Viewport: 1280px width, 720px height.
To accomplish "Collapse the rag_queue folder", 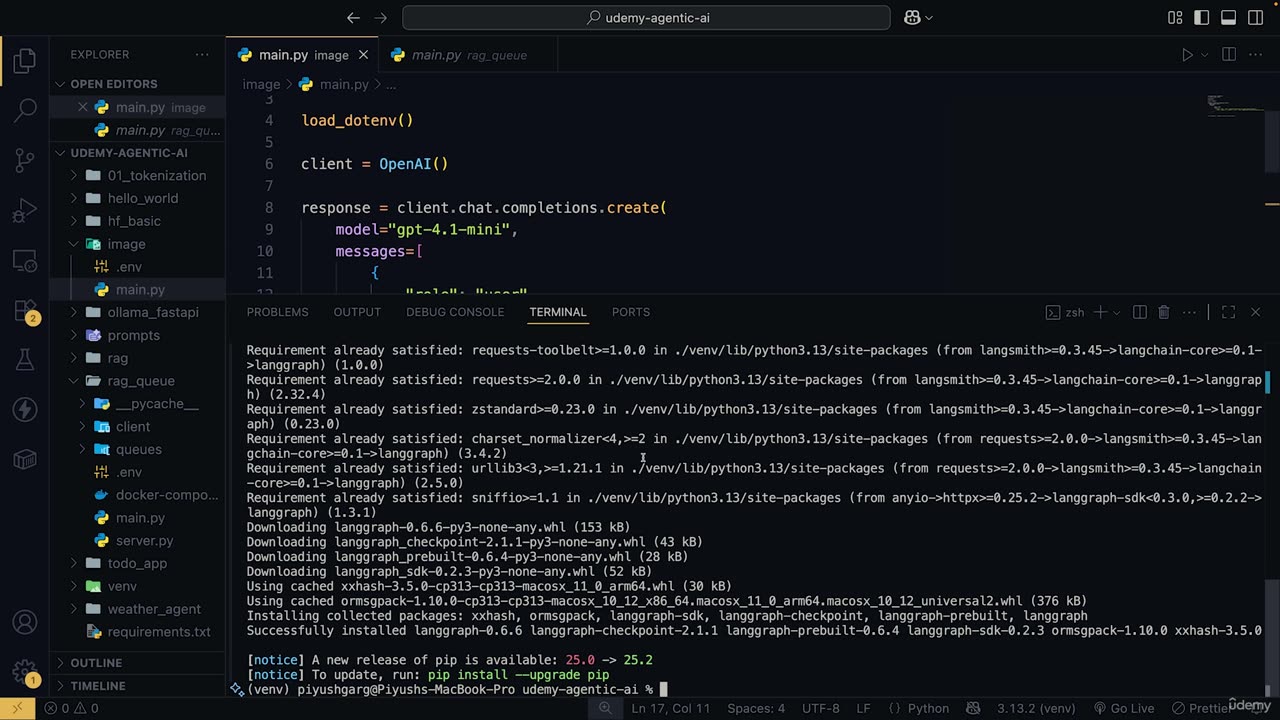I will (x=137, y=381).
